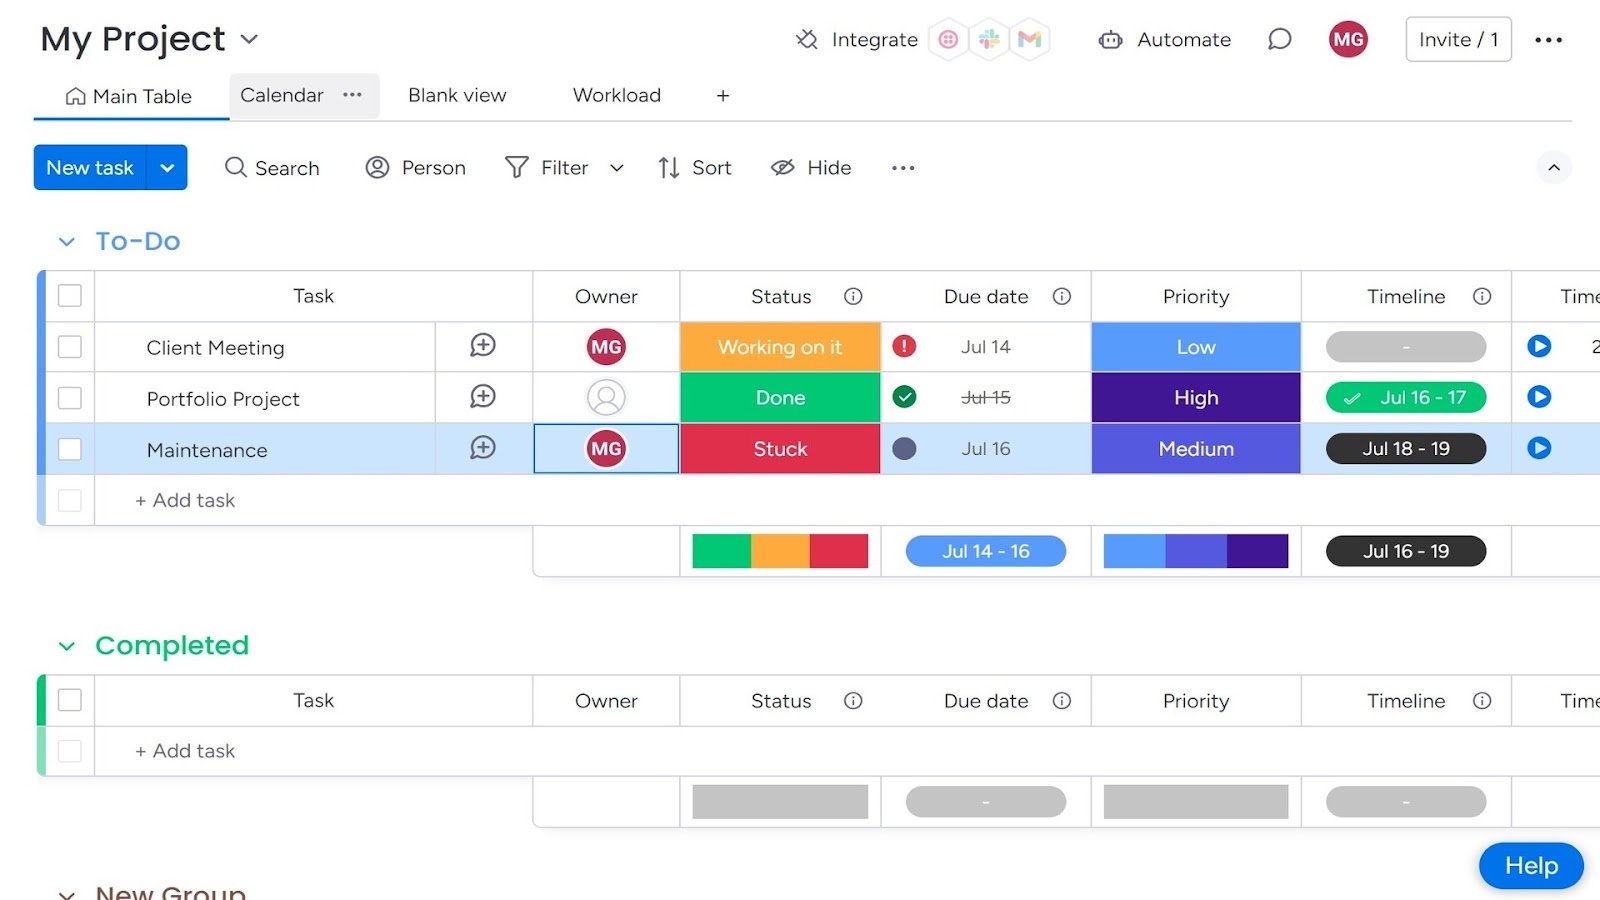Image resolution: width=1600 pixels, height=900 pixels.
Task: Open the Help button
Action: (1531, 865)
